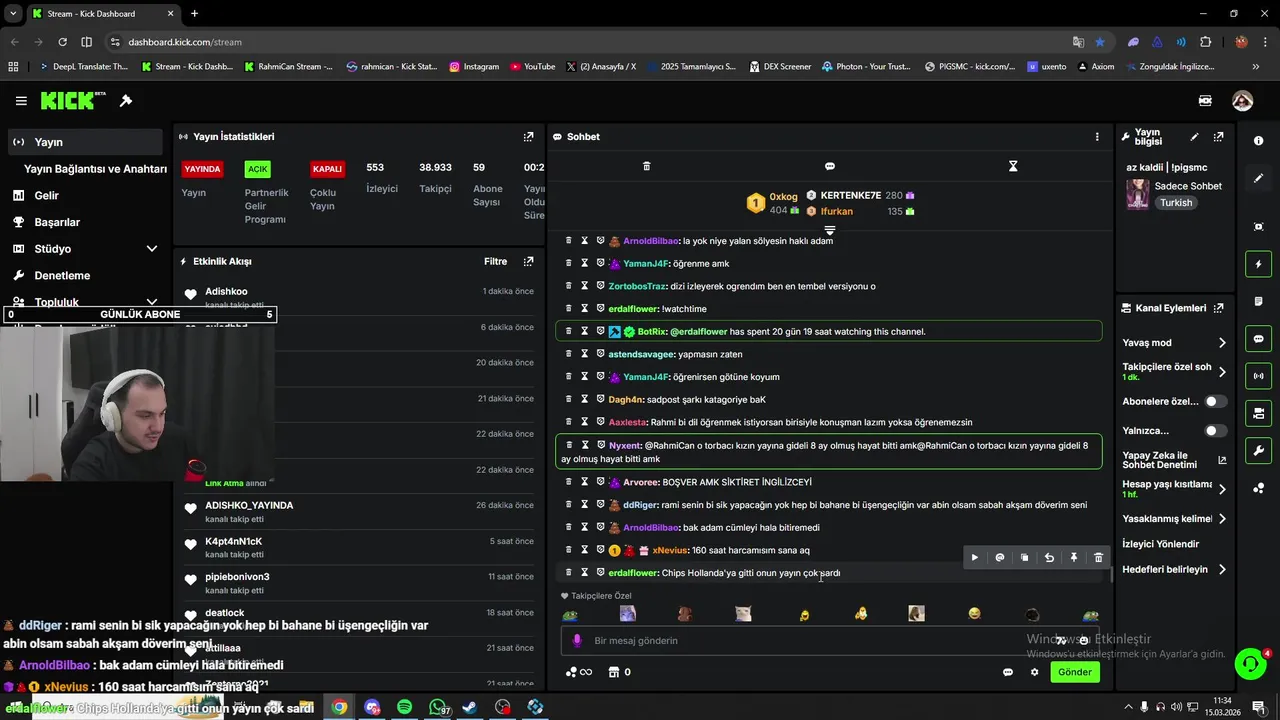Open Takipçilere özel sohbet settings arrow
Screen dimensions: 1280x720
pyautogui.click(x=1222, y=372)
